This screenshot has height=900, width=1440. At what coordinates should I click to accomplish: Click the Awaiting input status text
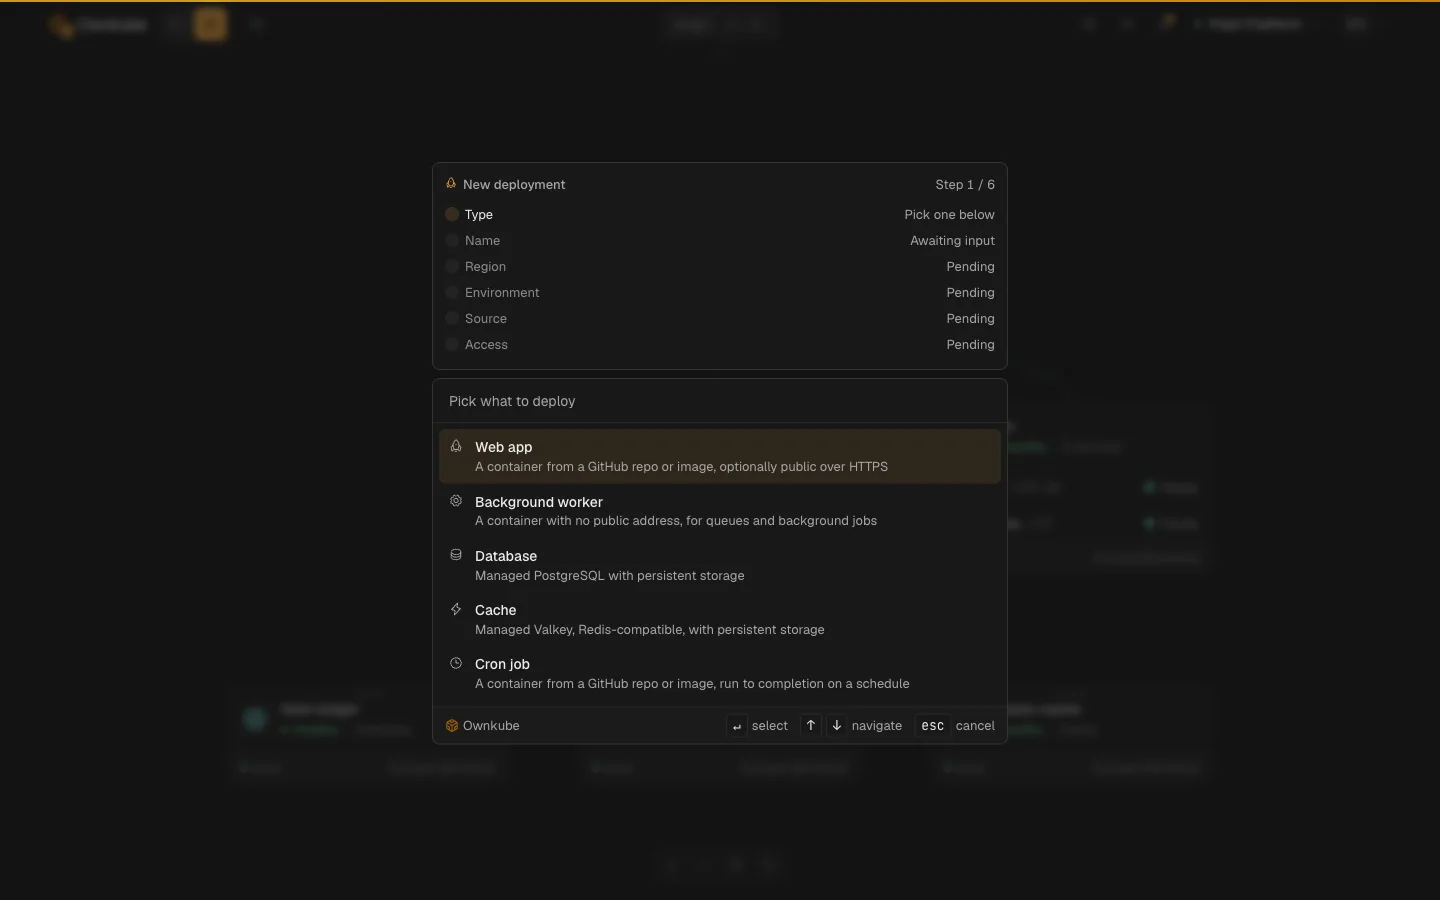tap(952, 240)
